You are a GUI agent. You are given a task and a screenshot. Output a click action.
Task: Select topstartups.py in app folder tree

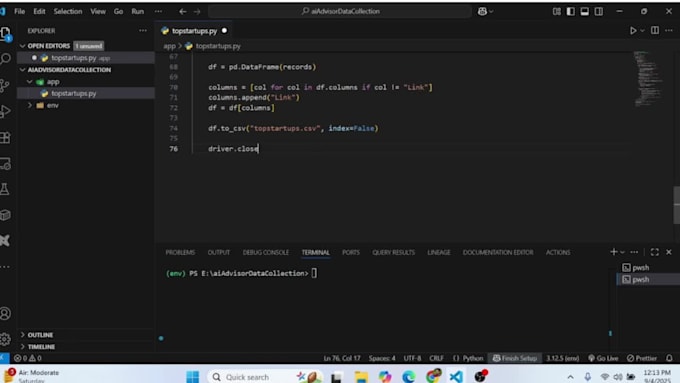[x=73, y=93]
